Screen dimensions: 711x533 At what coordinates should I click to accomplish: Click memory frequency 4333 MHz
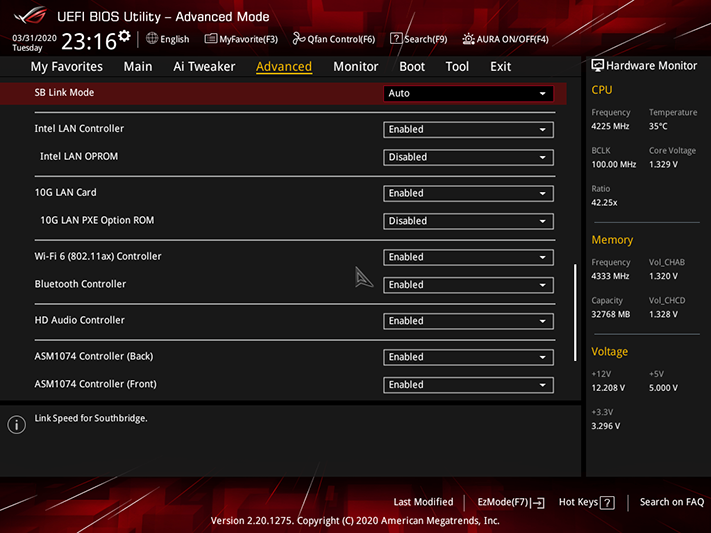[x=610, y=276]
